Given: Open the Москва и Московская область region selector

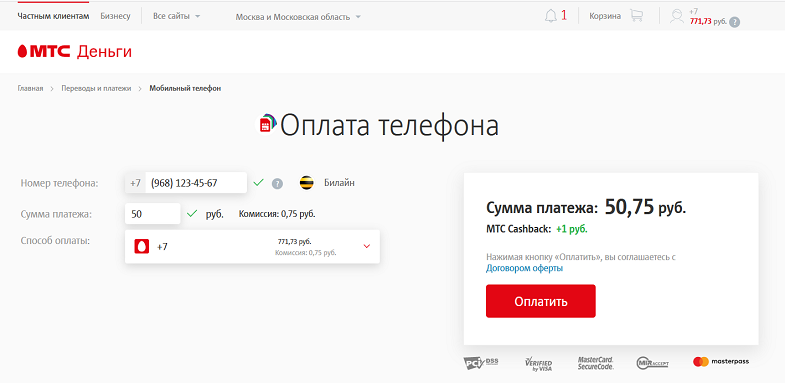Looking at the screenshot, I should point(298,17).
